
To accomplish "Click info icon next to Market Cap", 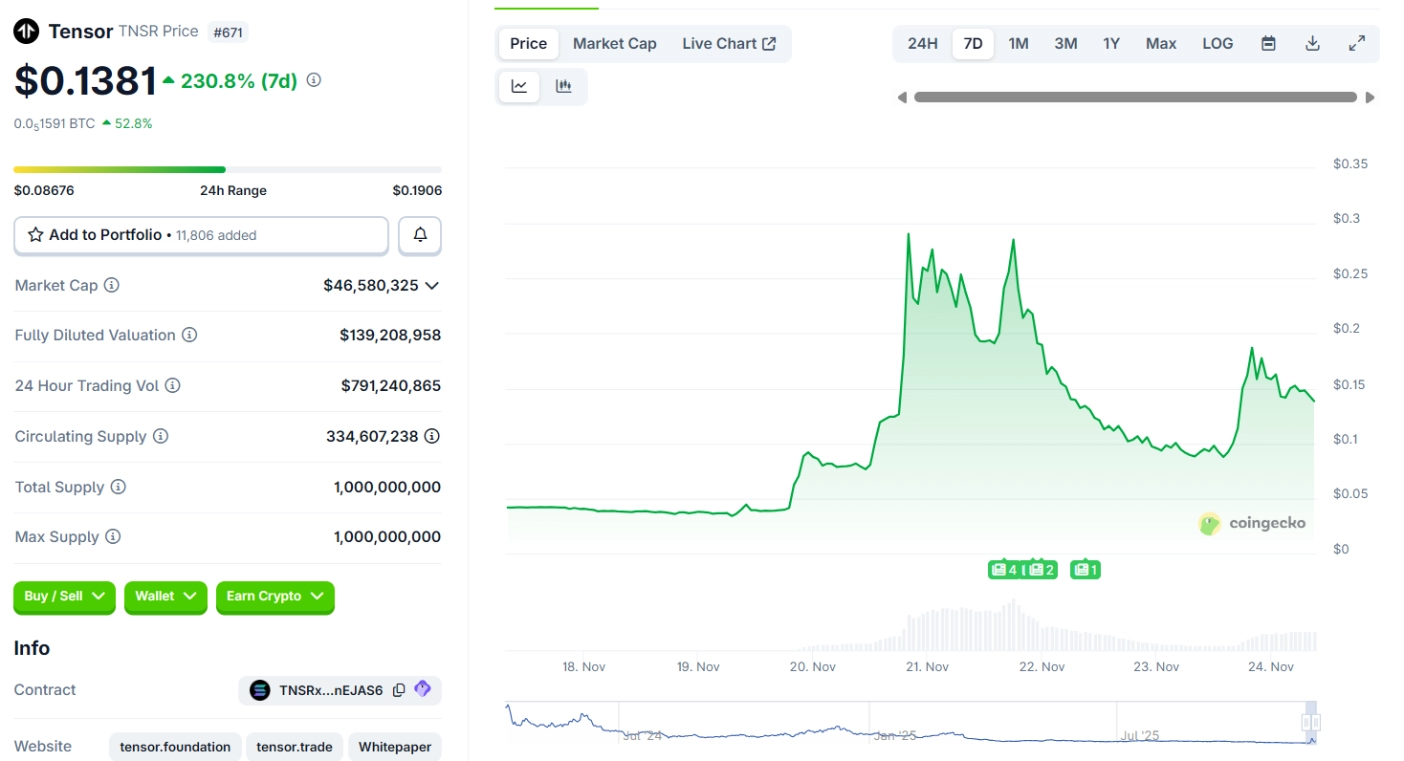I will point(112,285).
